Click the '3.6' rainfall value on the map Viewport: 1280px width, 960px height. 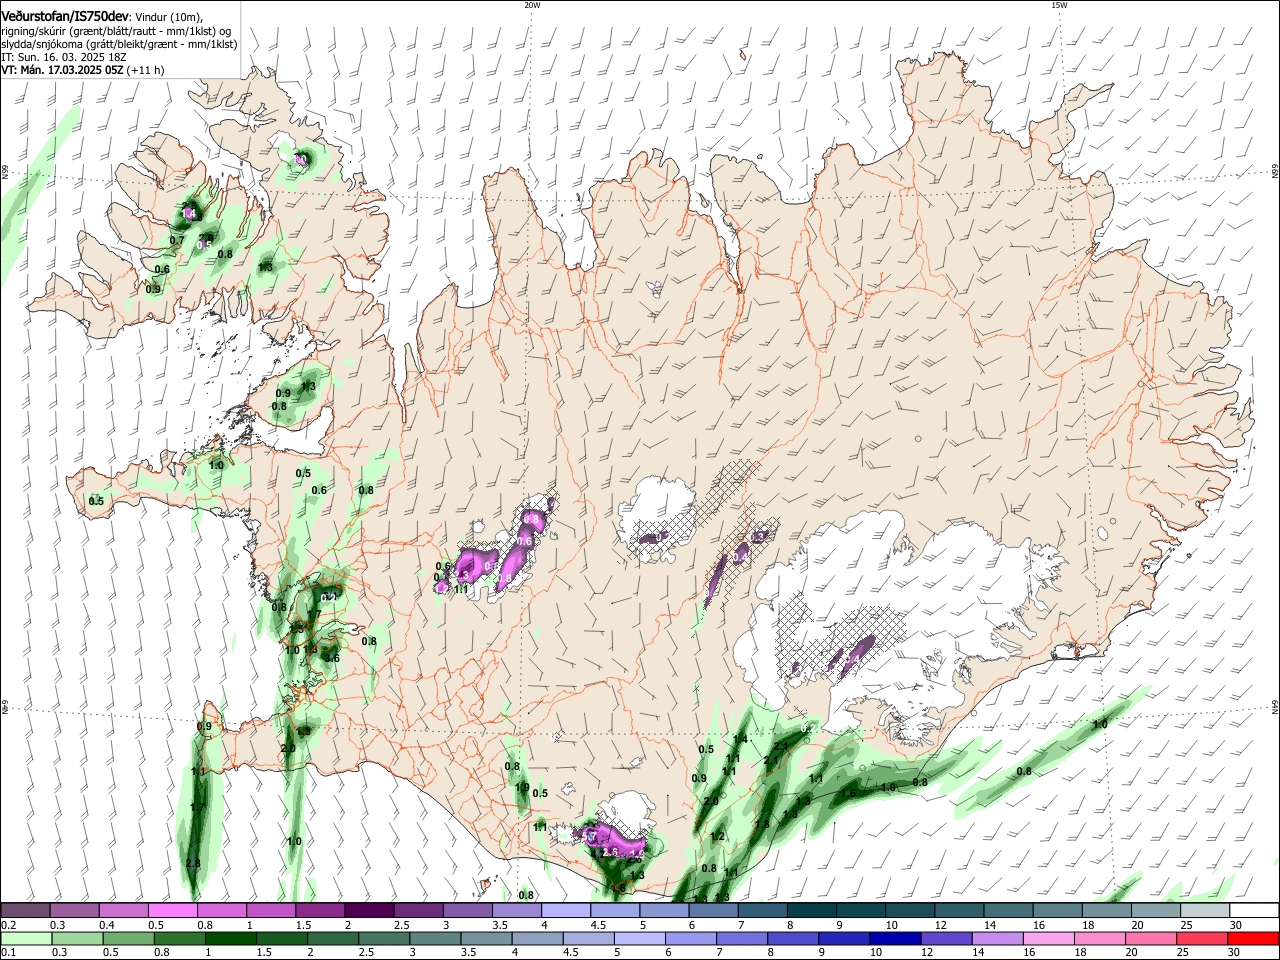333,658
